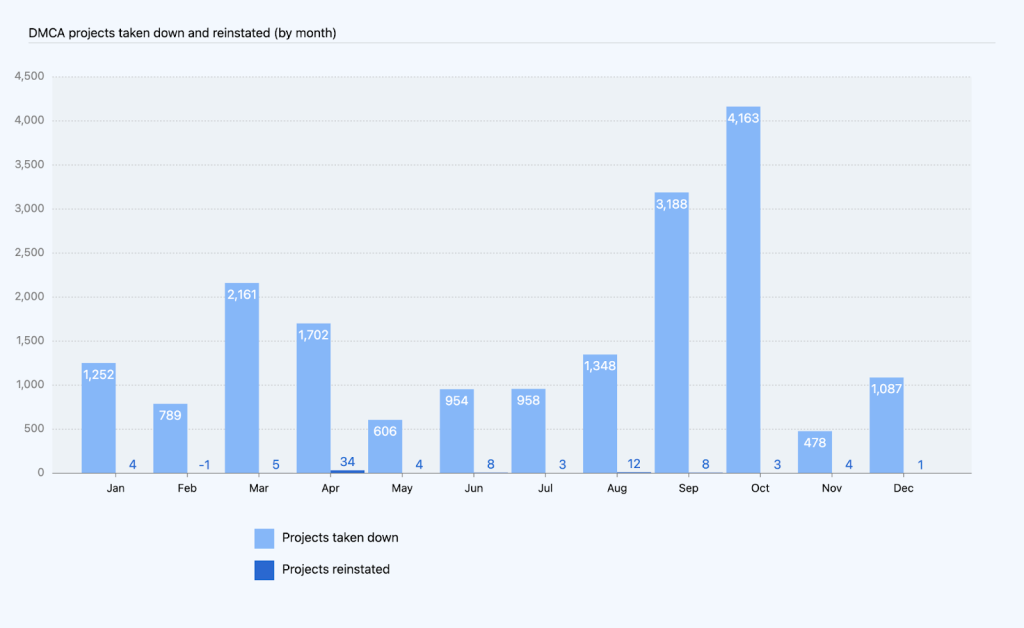Screen dimensions: 1024x628
Task: Select the April reinstated bar showing 34
Action: [x=348, y=471]
